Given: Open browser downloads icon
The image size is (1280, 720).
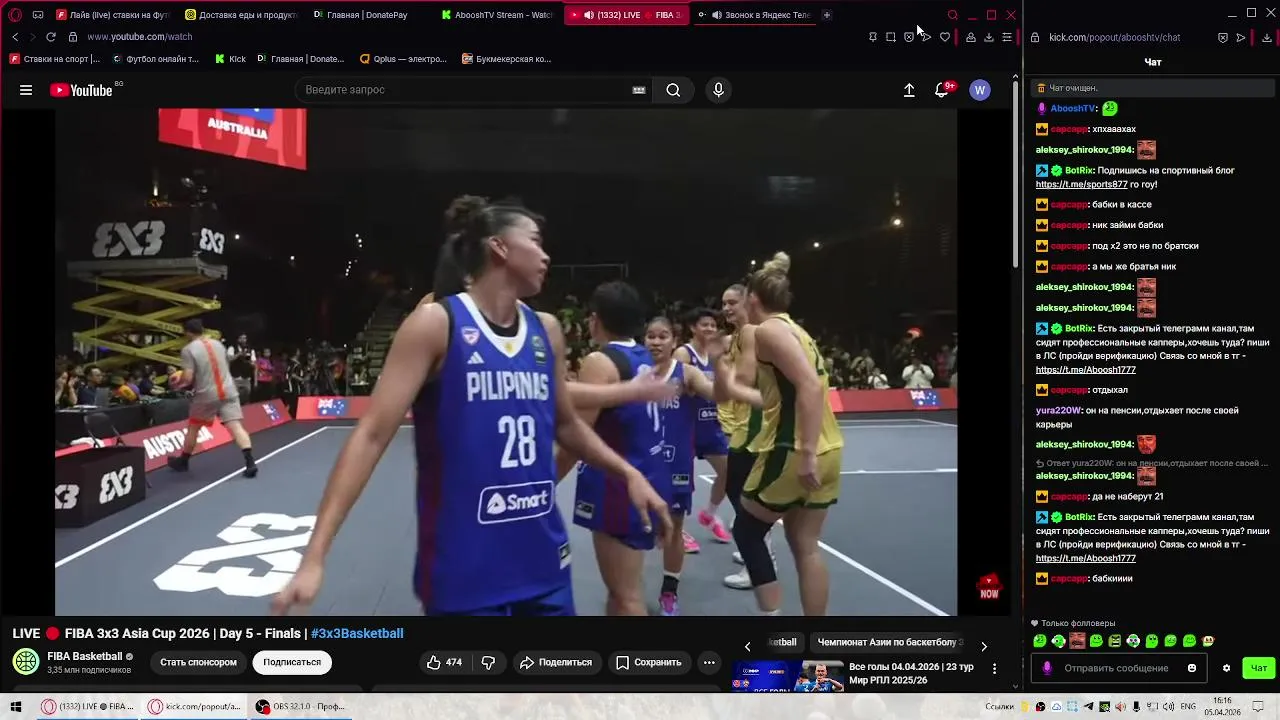Looking at the screenshot, I should [988, 37].
